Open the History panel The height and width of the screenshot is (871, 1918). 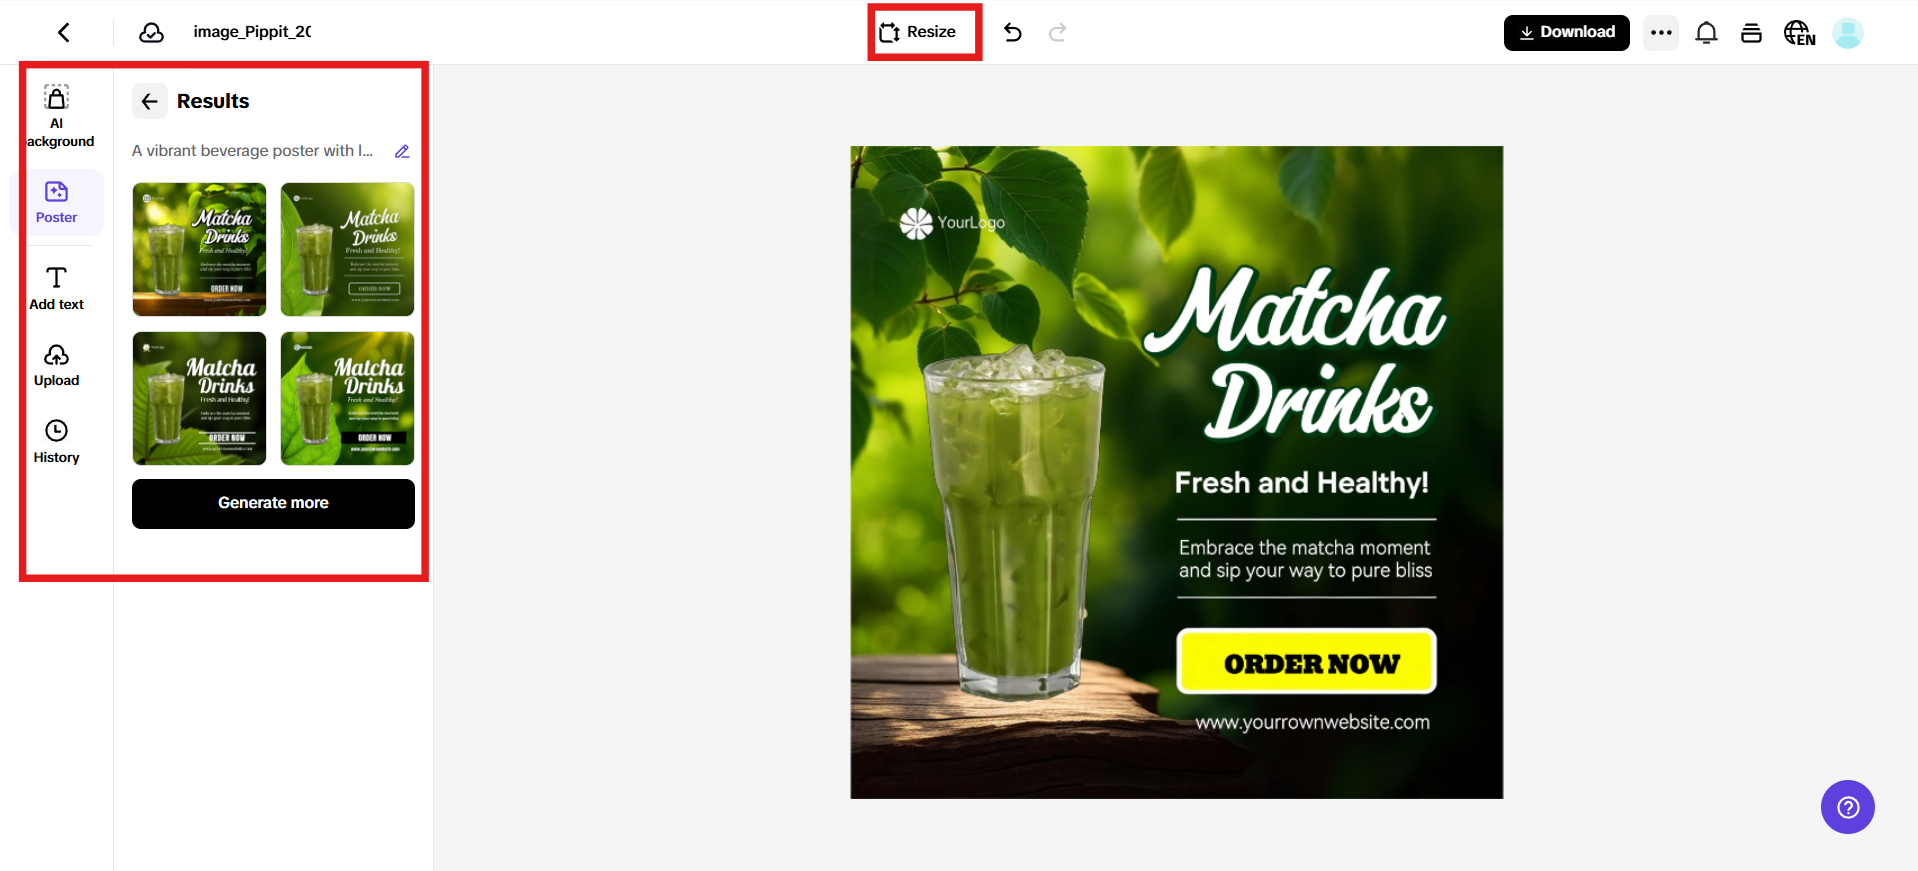(56, 442)
